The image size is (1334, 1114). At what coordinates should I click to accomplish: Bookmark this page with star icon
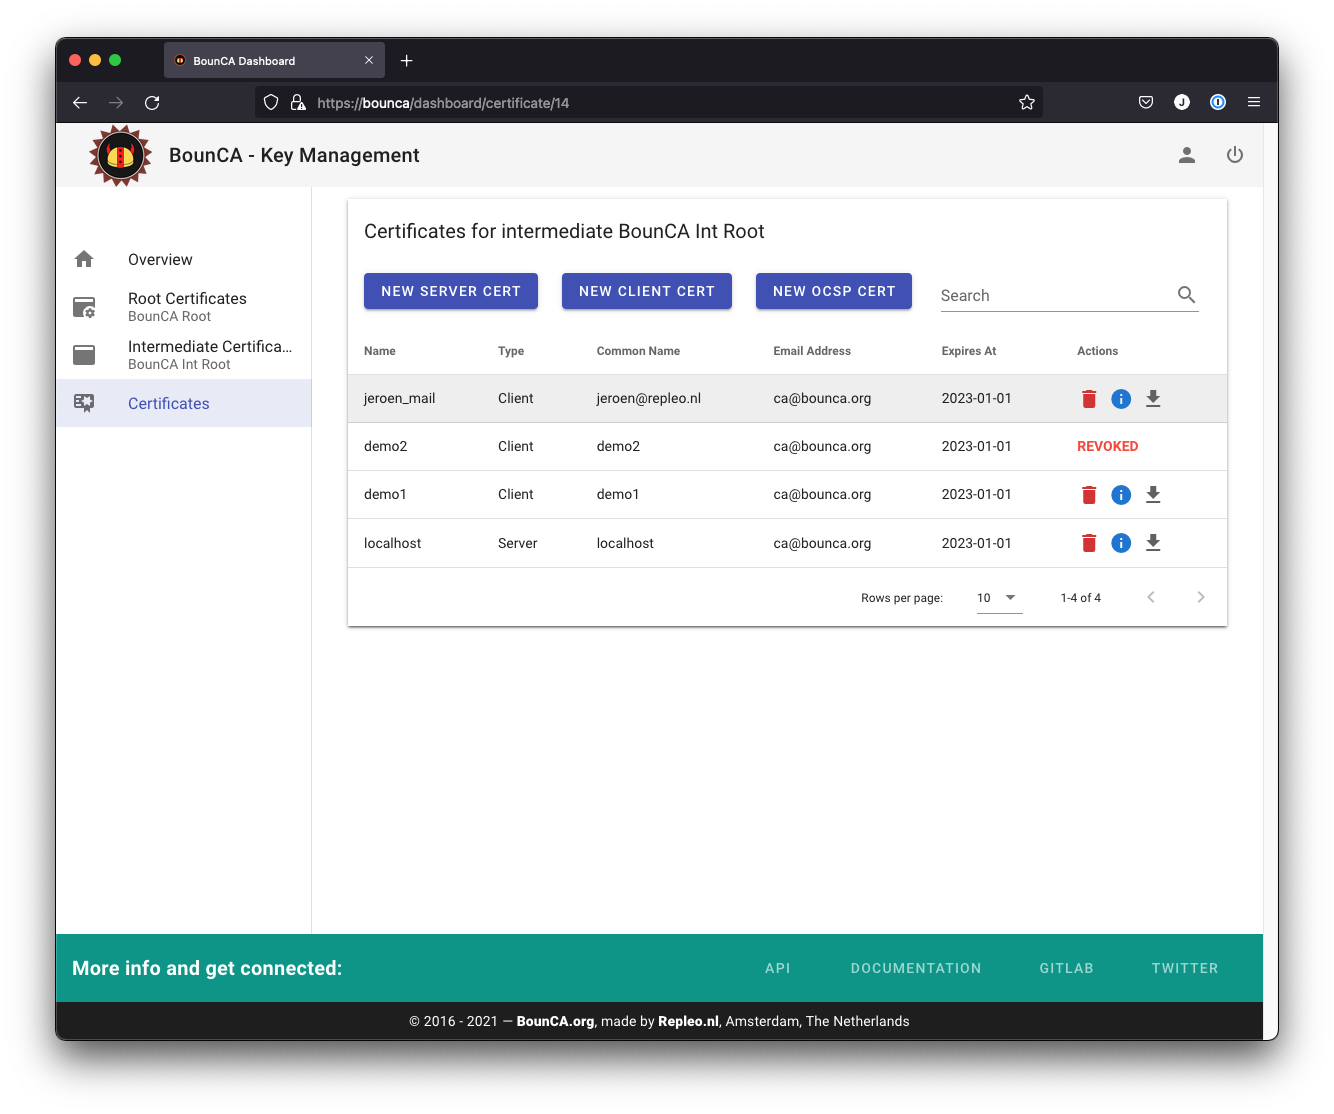pyautogui.click(x=1026, y=102)
